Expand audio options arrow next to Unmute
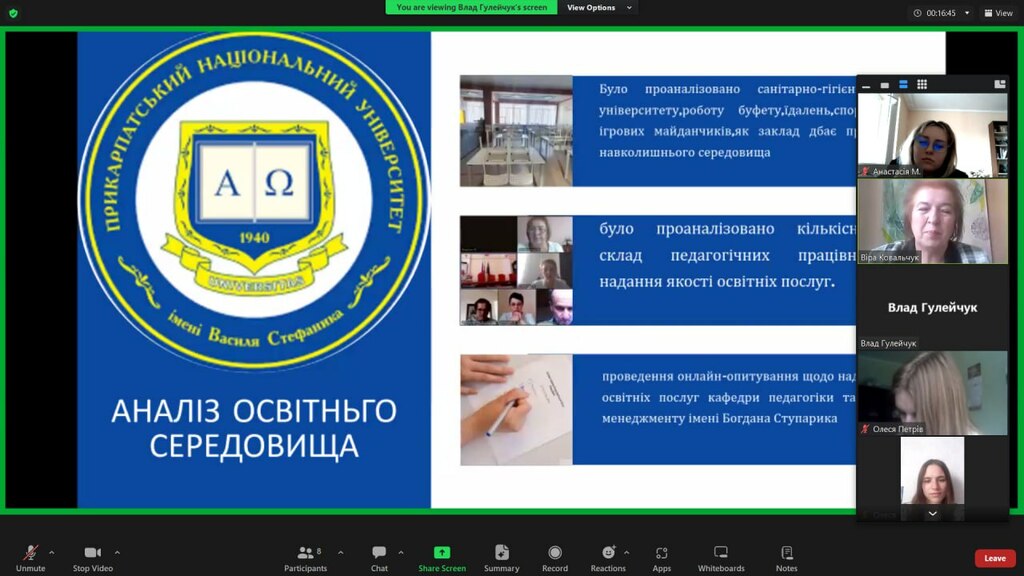The width and height of the screenshot is (1024, 576). pos(52,552)
